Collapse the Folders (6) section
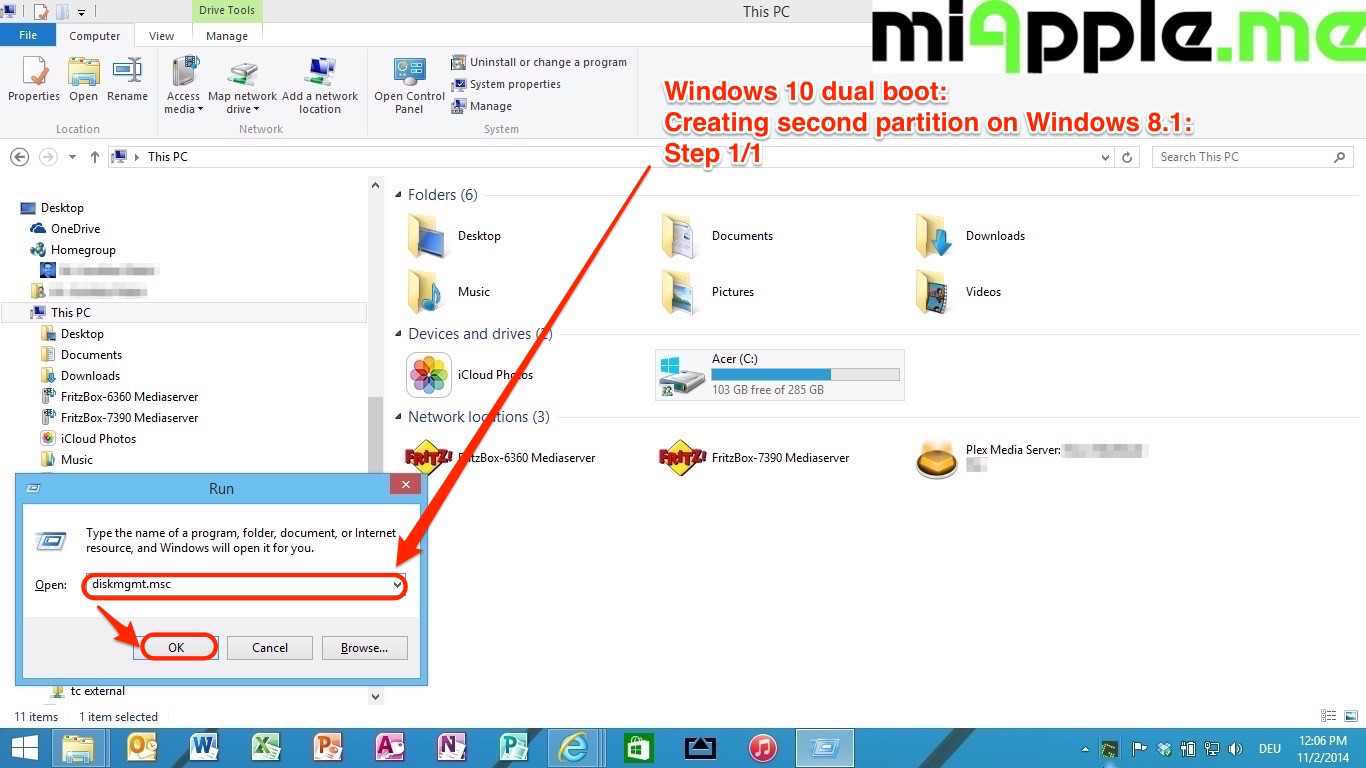 [398, 195]
